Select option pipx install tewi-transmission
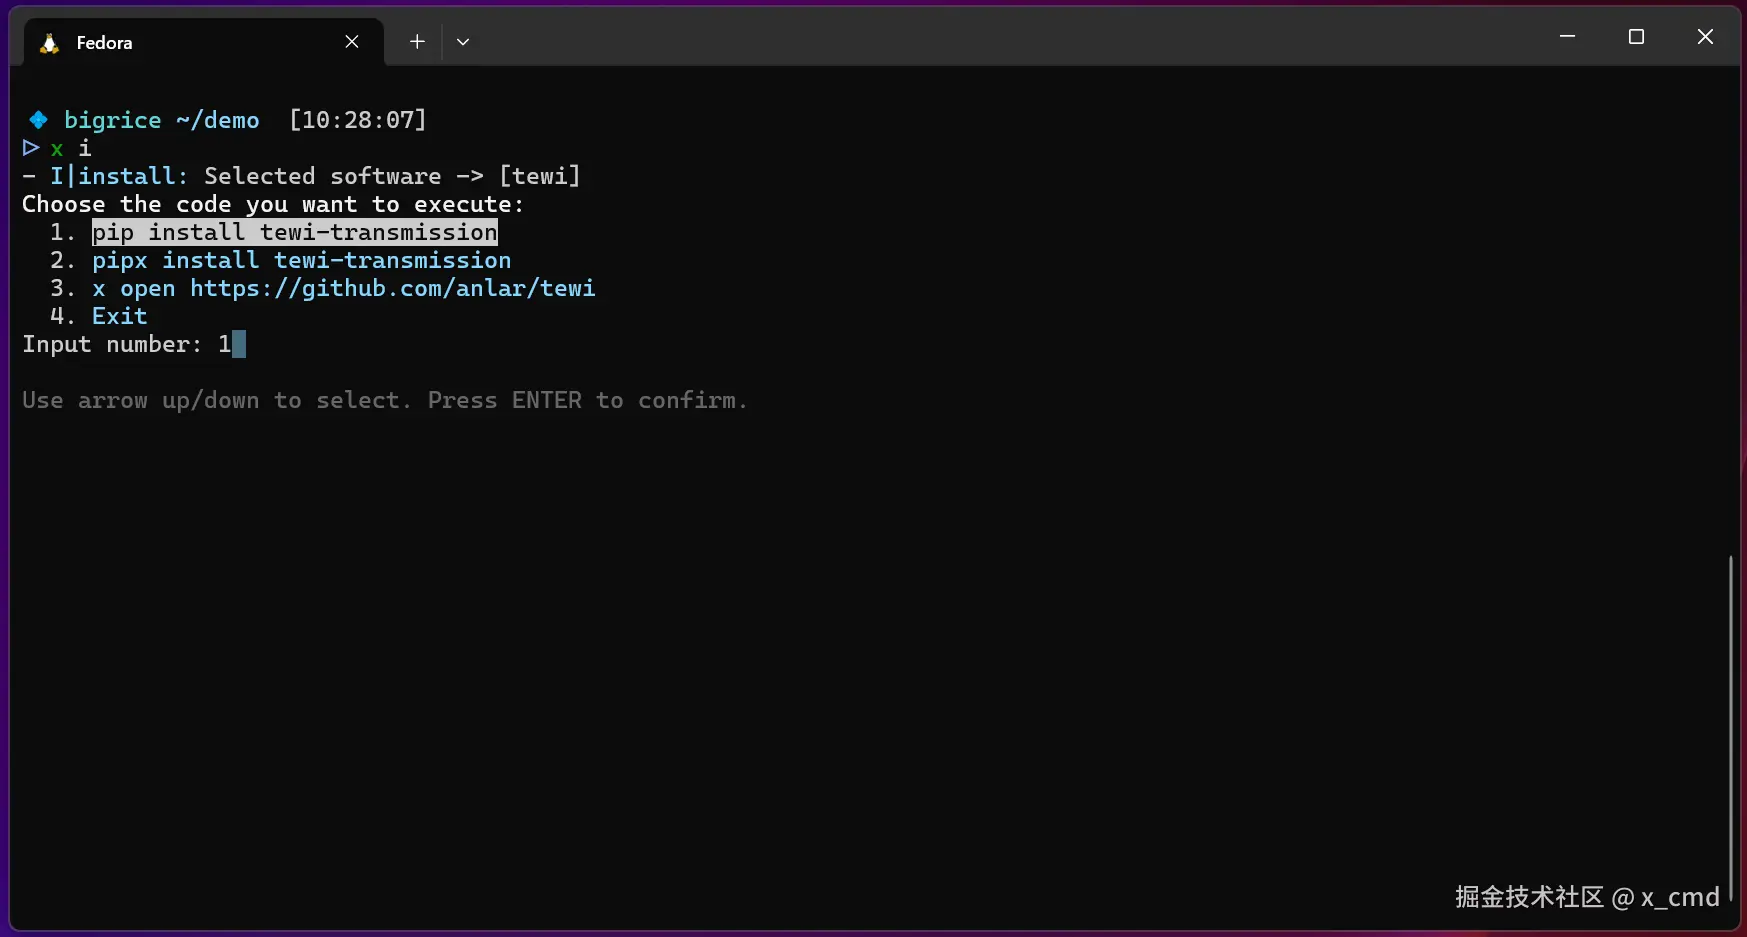 (302, 260)
